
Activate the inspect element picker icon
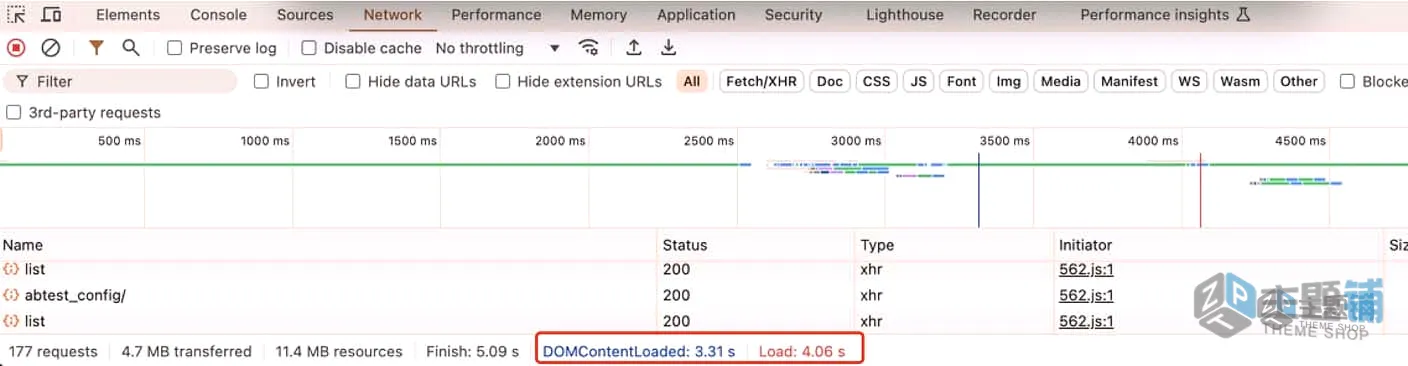(16, 15)
